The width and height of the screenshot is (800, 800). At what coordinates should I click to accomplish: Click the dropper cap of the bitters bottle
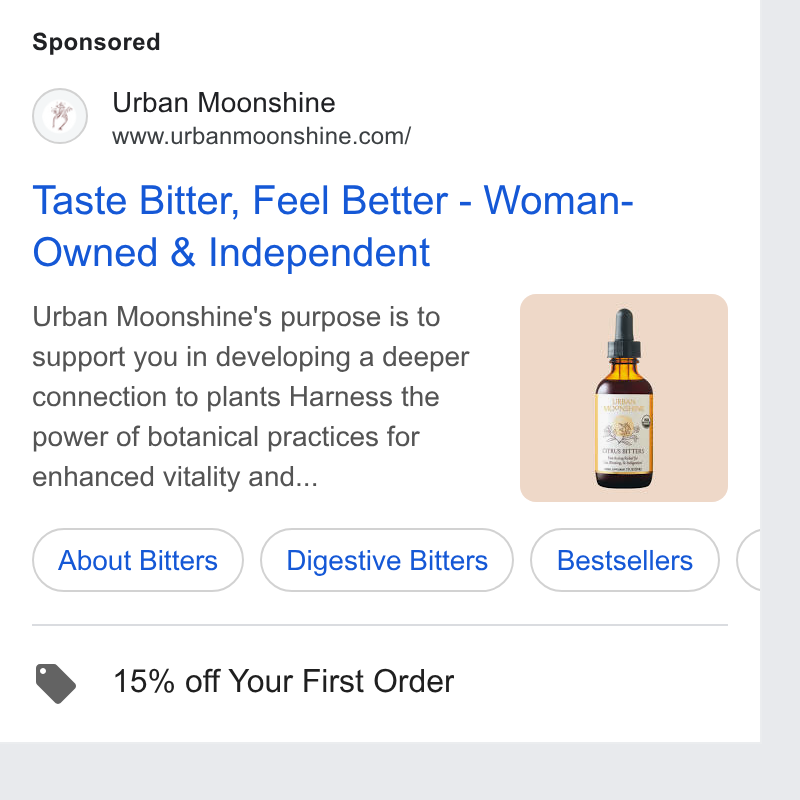click(624, 333)
